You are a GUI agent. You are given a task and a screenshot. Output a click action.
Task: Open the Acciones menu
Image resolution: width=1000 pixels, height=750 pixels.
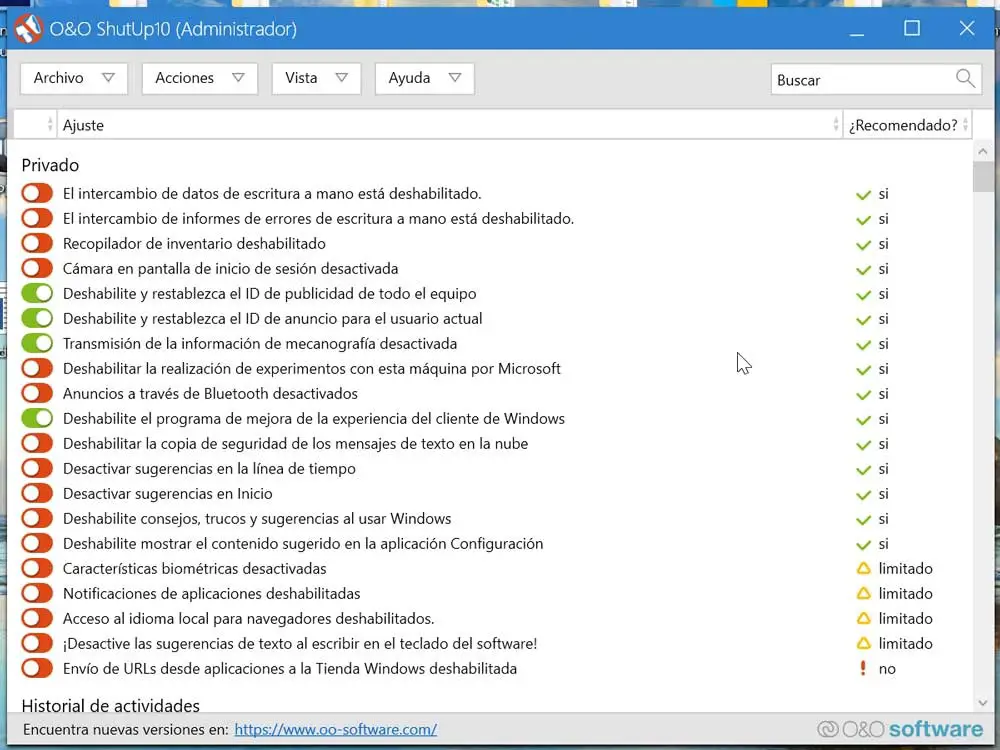pyautogui.click(x=200, y=78)
